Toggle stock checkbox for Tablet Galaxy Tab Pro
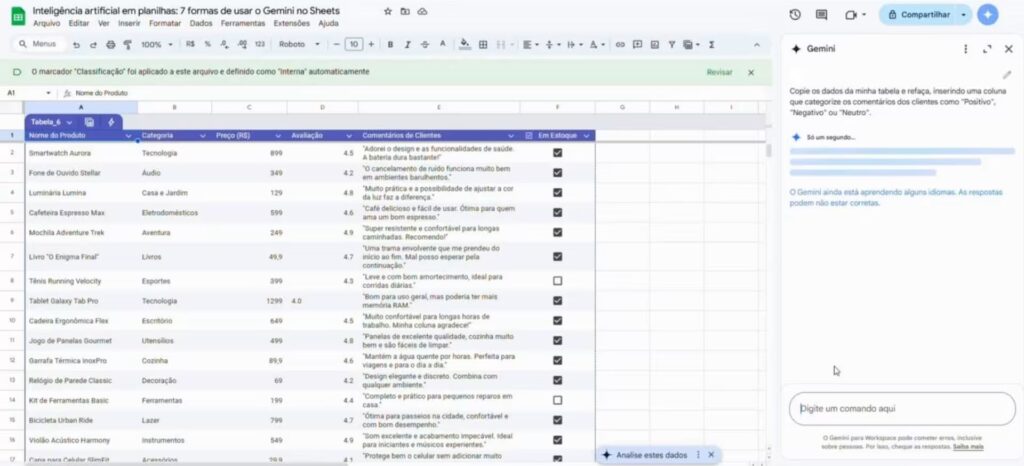Image resolution: width=1024 pixels, height=466 pixels. [x=557, y=301]
